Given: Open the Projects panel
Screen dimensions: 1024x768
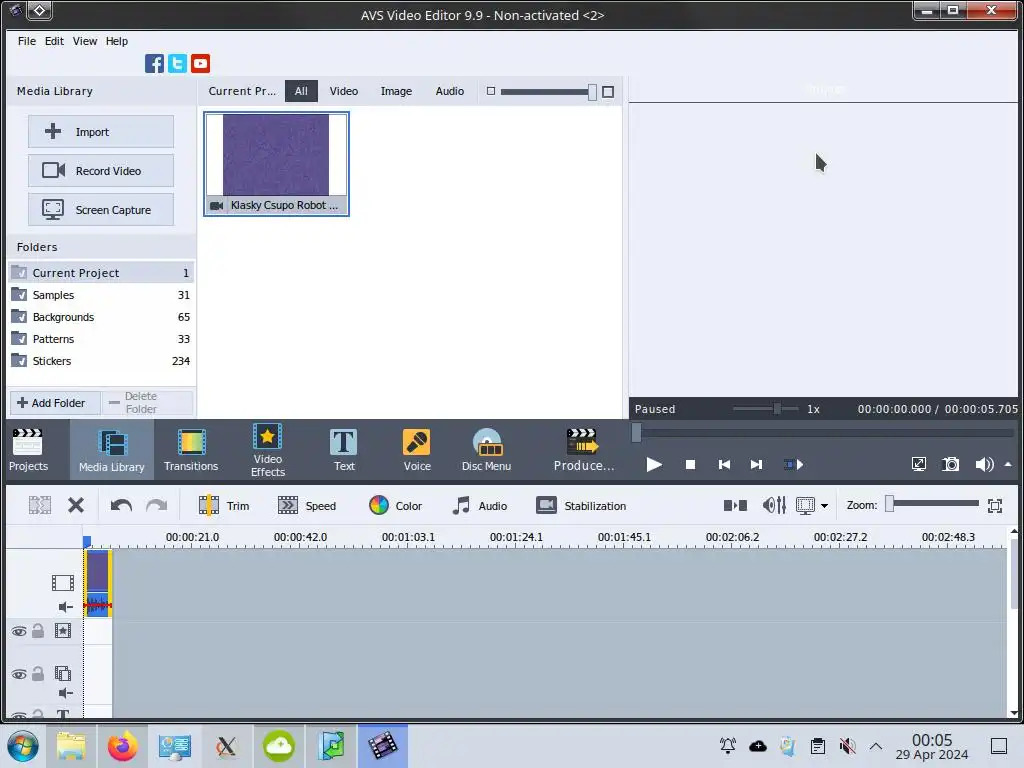Looking at the screenshot, I should (28, 450).
